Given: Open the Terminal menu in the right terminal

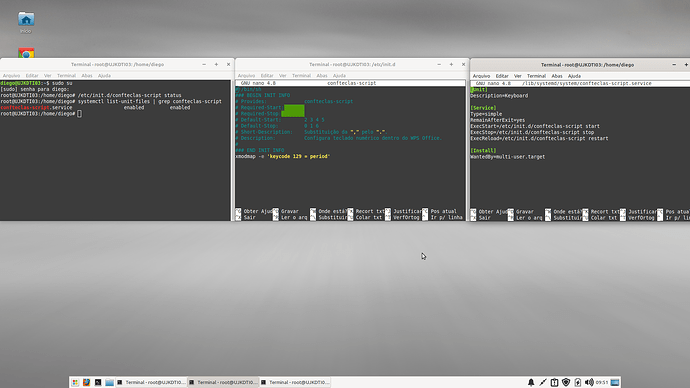Looking at the screenshot, I should pos(536,76).
